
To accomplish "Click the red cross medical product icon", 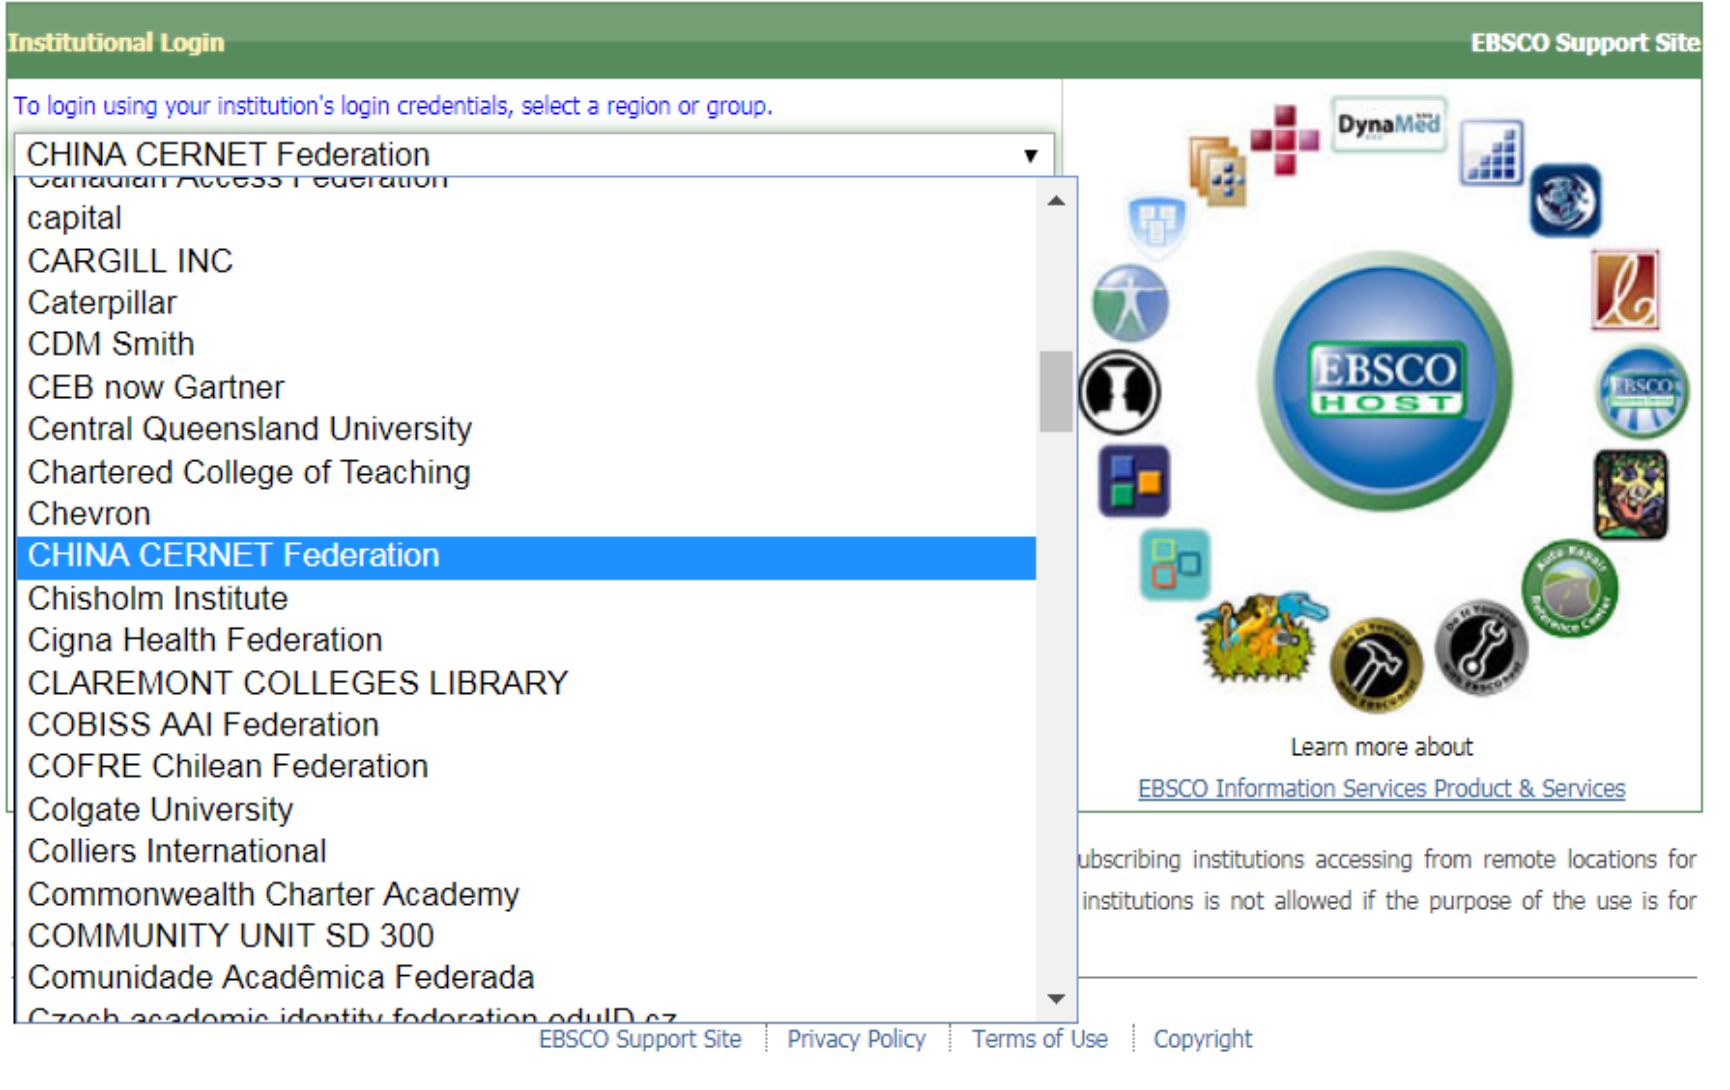I will (x=1285, y=140).
